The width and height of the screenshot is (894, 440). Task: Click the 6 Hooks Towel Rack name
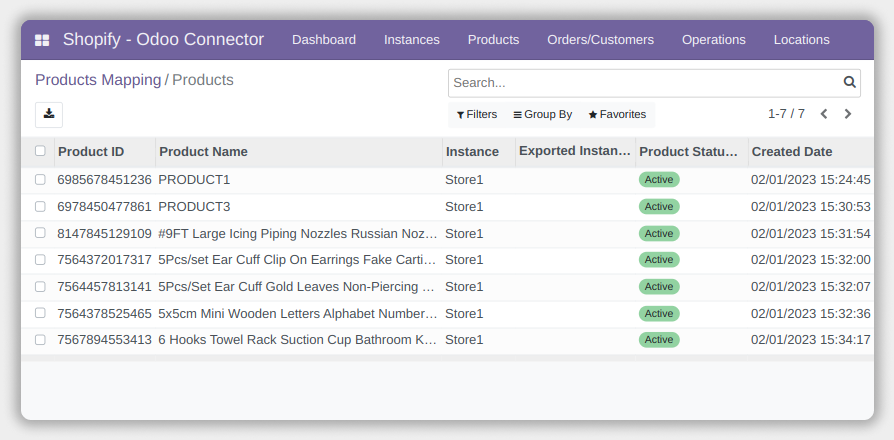point(297,340)
